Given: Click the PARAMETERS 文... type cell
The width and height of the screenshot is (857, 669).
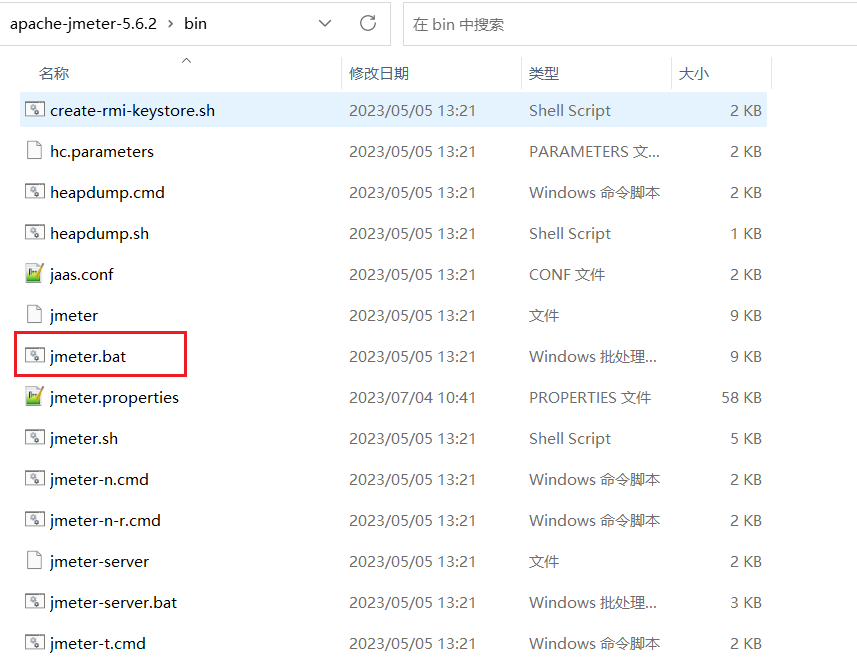Looking at the screenshot, I should pyautogui.click(x=594, y=151).
